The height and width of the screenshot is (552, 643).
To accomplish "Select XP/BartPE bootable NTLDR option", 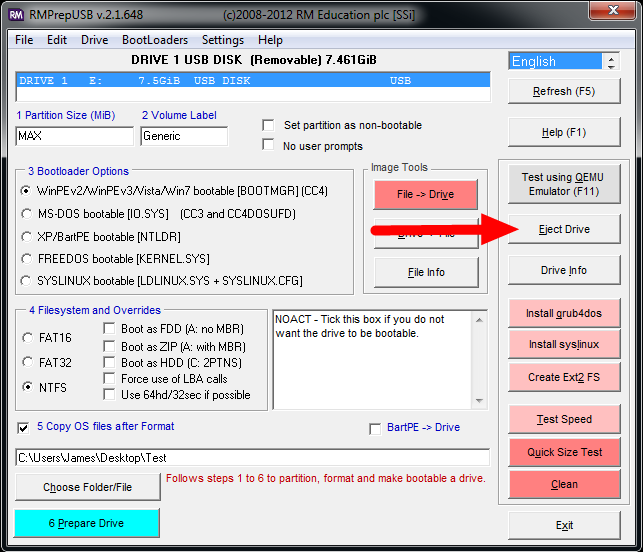I will point(26,237).
